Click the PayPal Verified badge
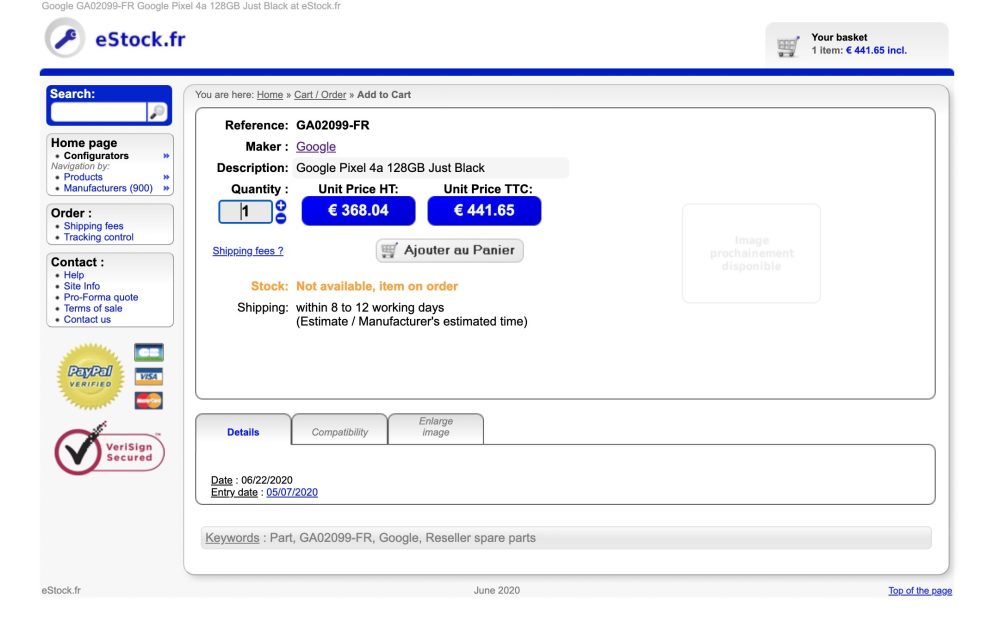Viewport: 1000px width, 627px height. [x=91, y=376]
